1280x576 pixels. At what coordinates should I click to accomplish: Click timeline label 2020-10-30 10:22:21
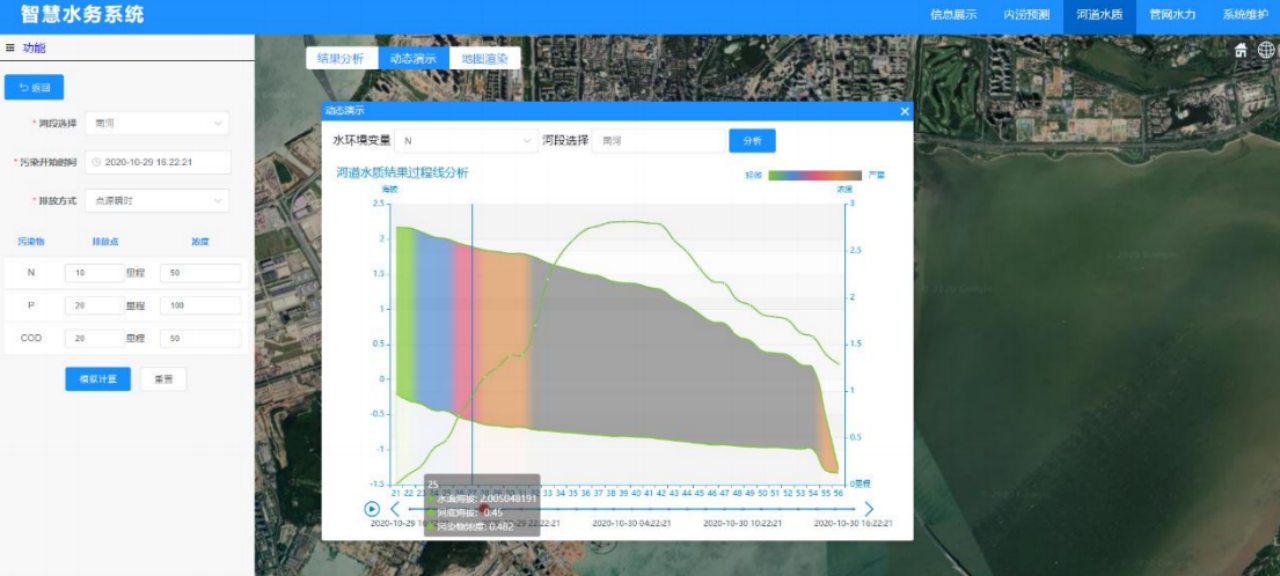[x=742, y=522]
